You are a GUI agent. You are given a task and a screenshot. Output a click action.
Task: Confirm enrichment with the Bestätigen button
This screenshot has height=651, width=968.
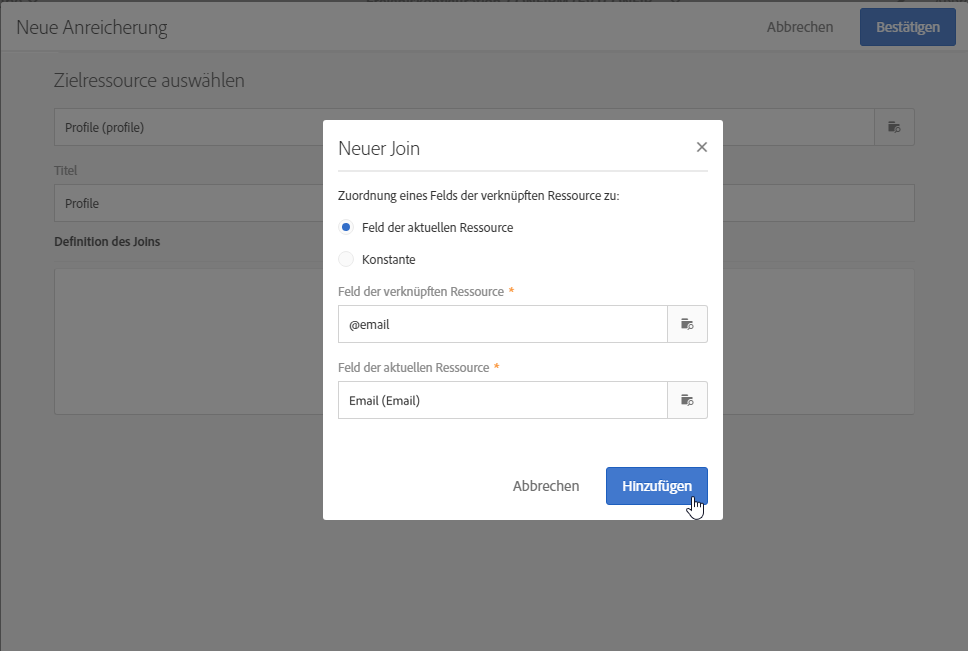click(x=907, y=27)
